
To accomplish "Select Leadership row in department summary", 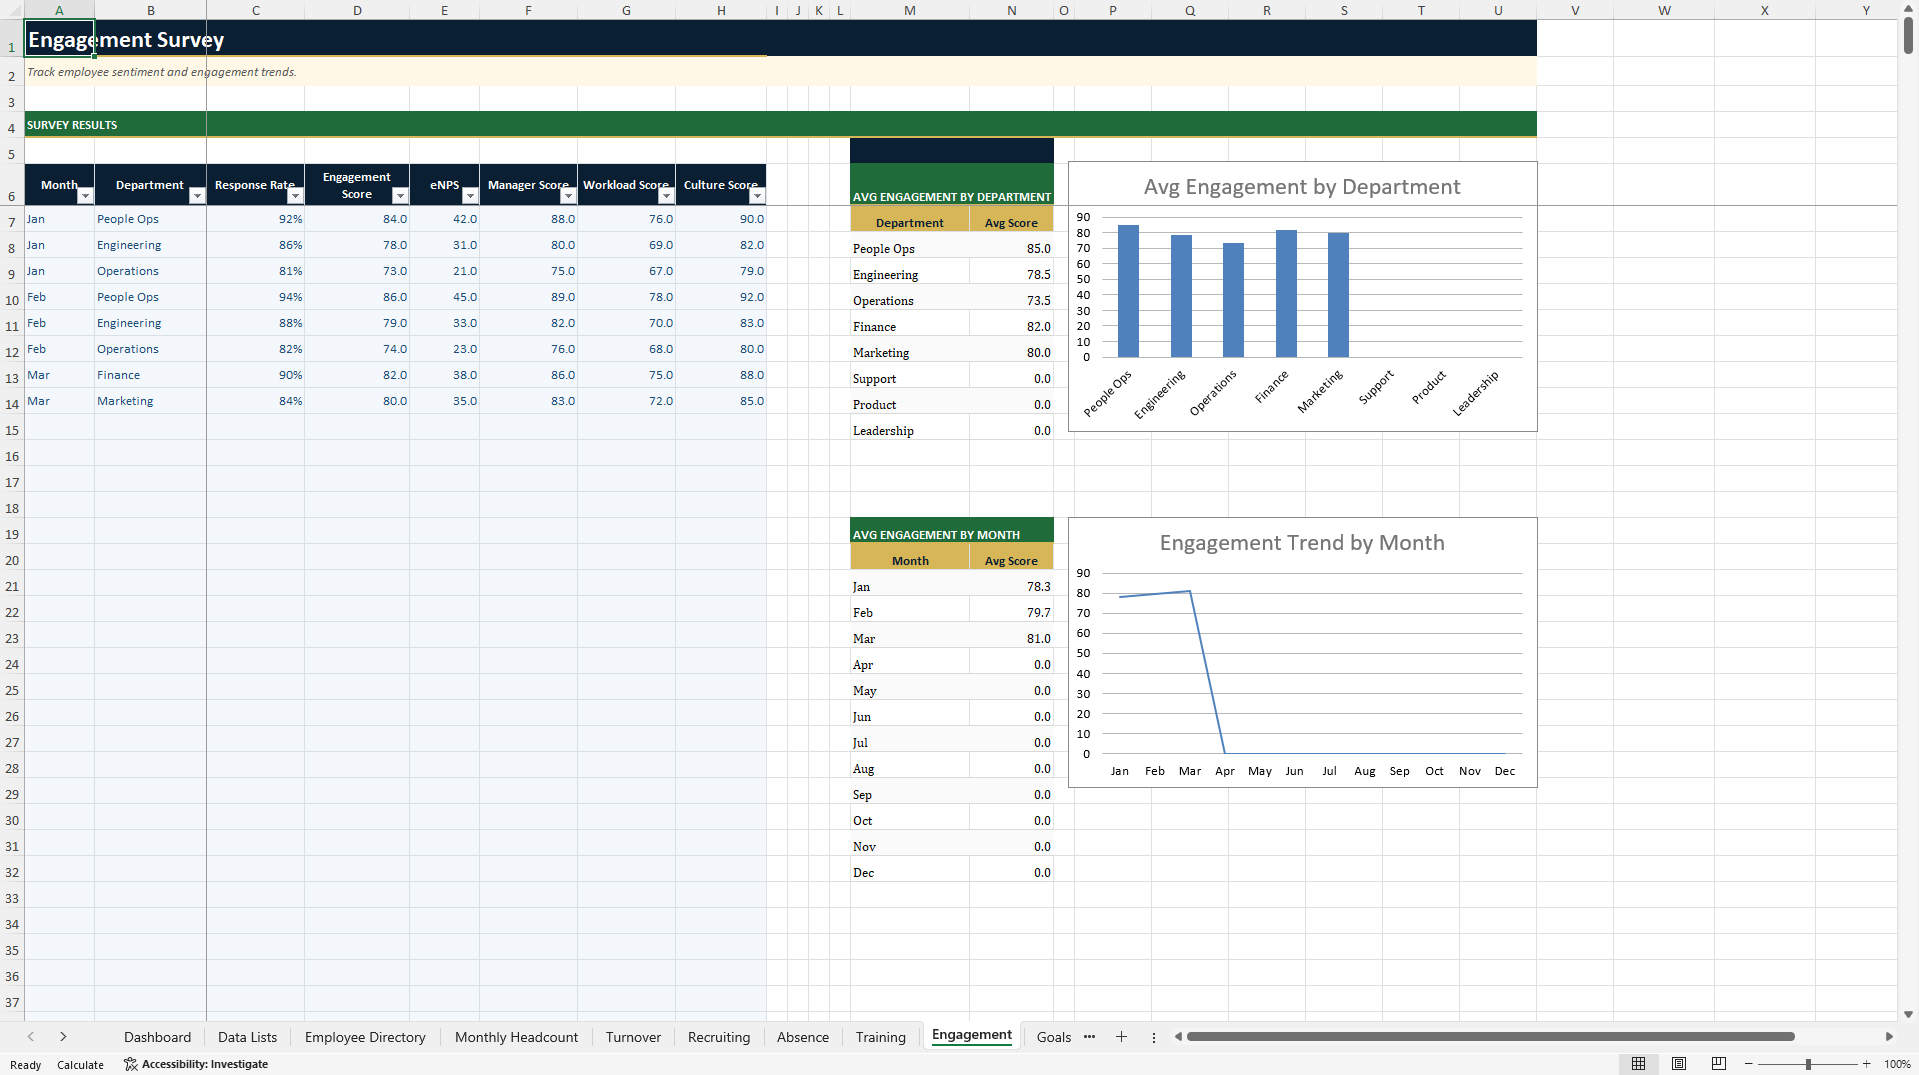I will click(x=951, y=431).
